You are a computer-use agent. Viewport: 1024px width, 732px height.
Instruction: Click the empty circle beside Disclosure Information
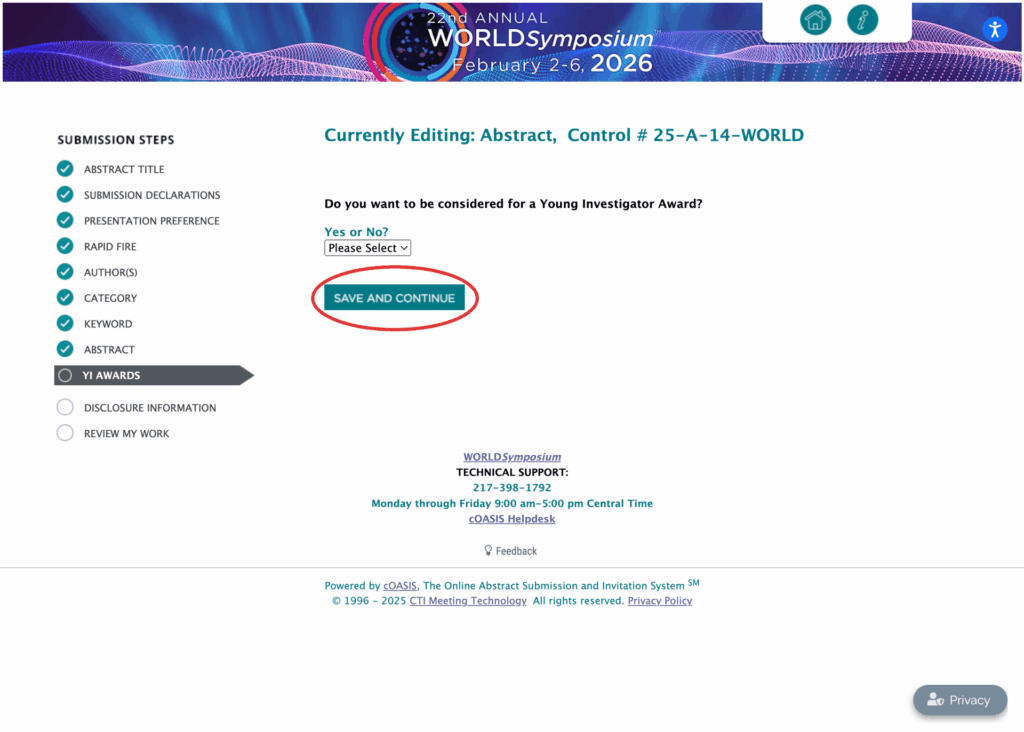pyautogui.click(x=65, y=407)
